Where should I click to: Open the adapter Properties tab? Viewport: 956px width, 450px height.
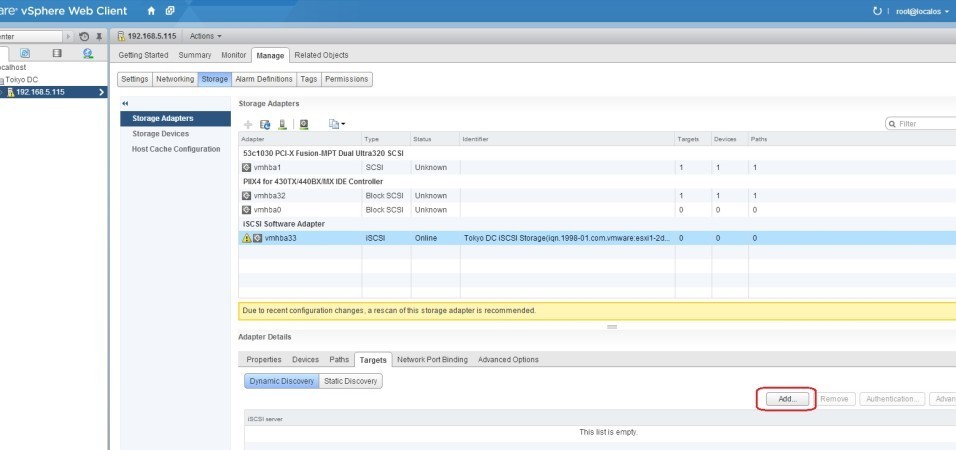pos(264,360)
